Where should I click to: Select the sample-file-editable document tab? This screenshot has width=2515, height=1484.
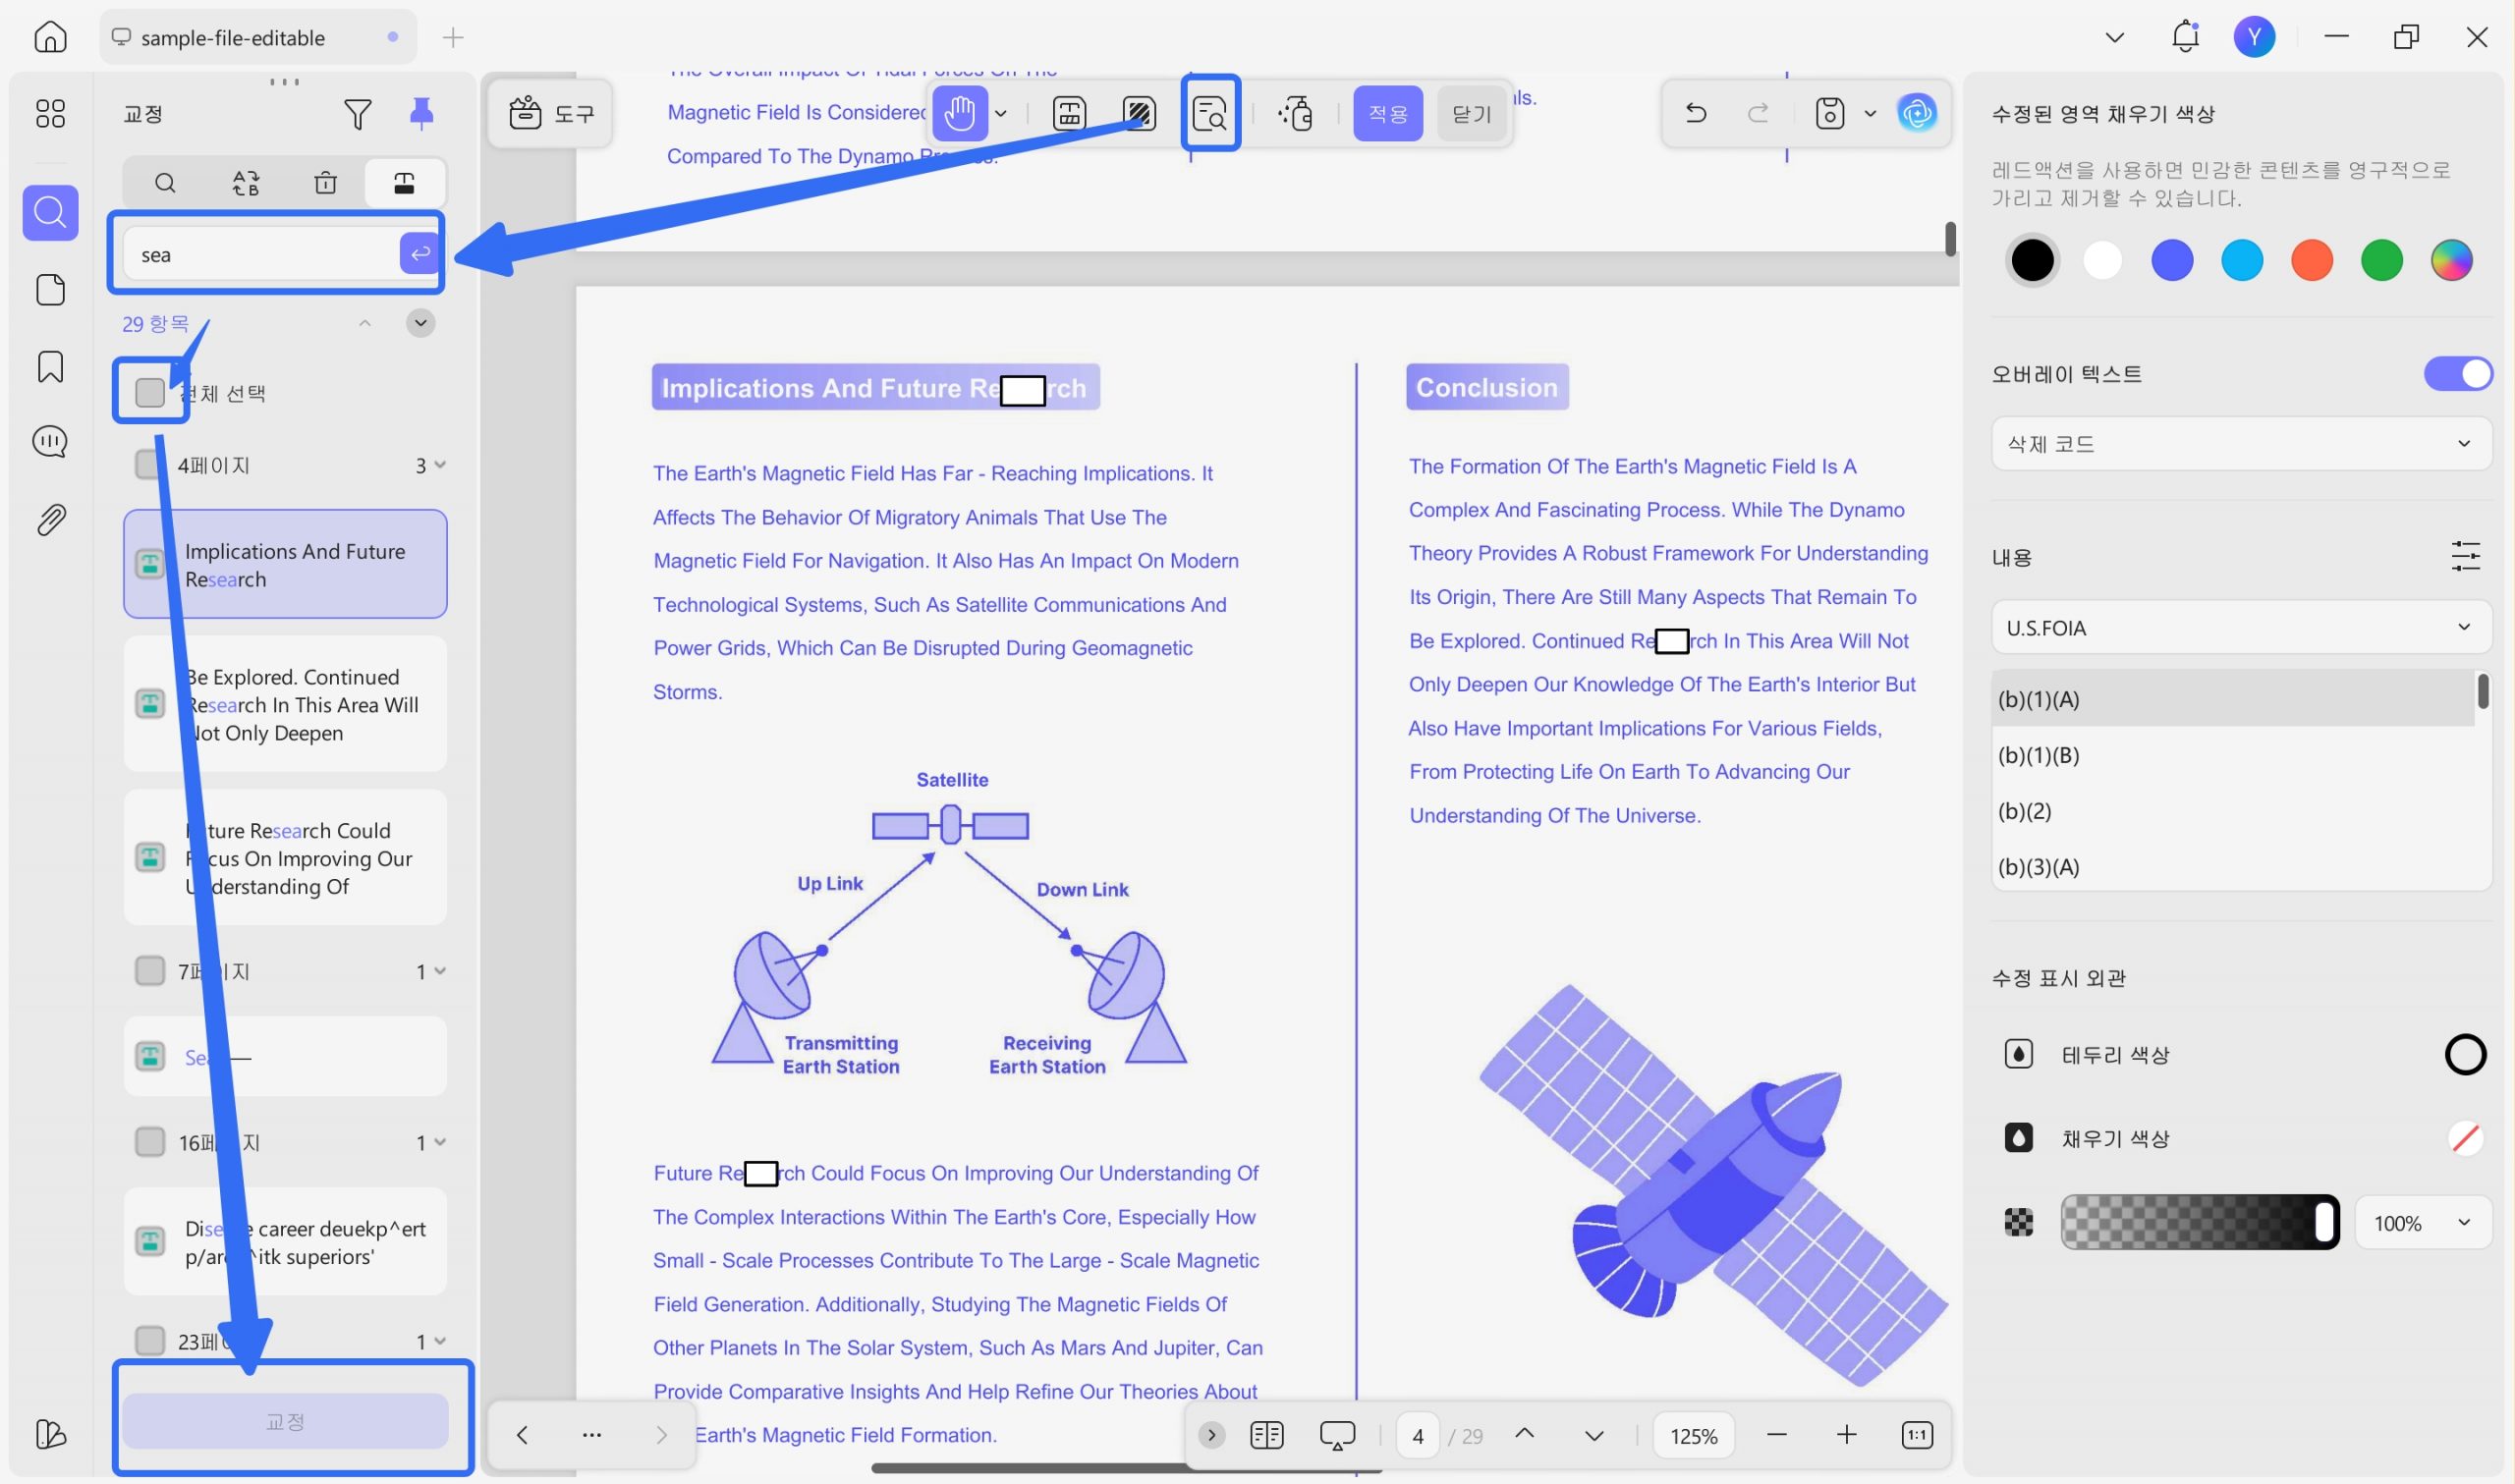click(258, 37)
